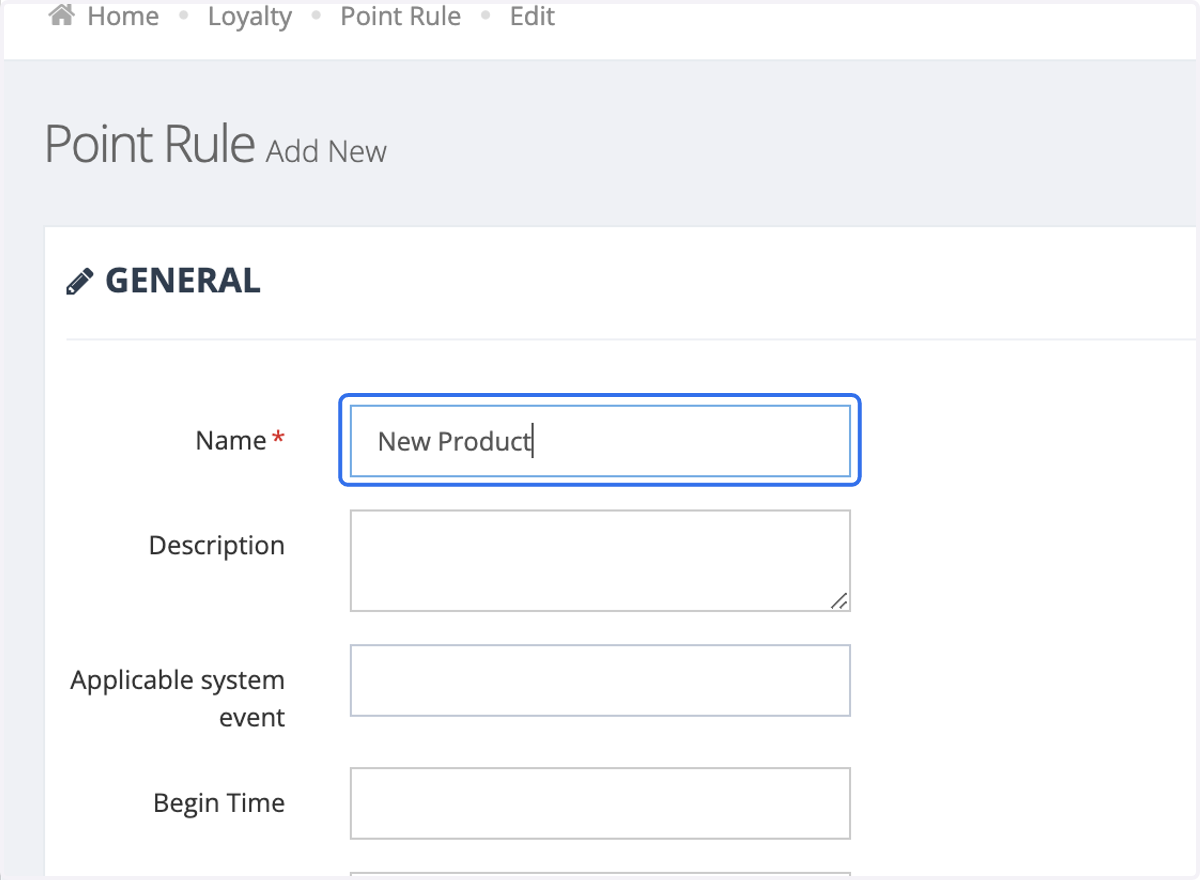Image resolution: width=1200 pixels, height=880 pixels.
Task: Click inside the Description text area
Action: coord(600,561)
